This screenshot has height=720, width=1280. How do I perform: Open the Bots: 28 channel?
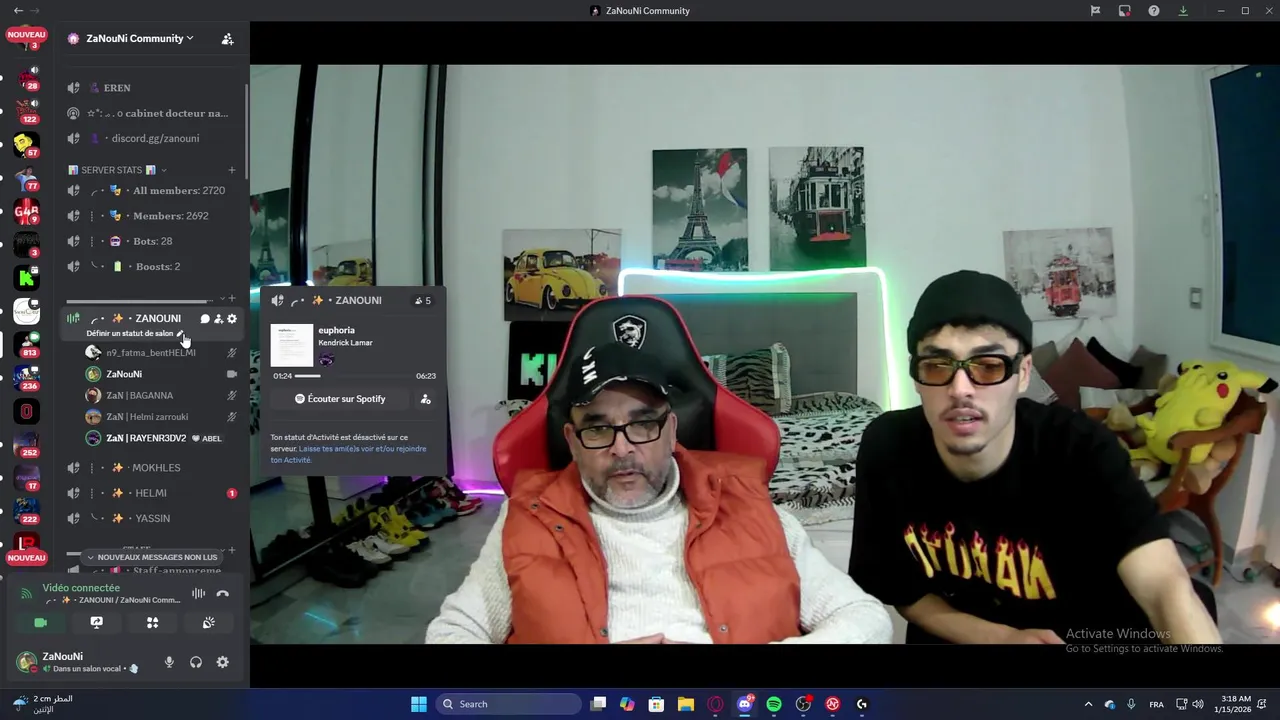pos(152,241)
